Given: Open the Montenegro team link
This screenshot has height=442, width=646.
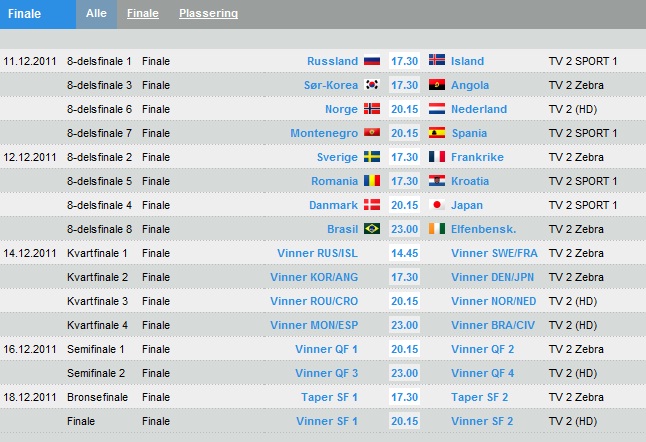Looking at the screenshot, I should point(324,133).
